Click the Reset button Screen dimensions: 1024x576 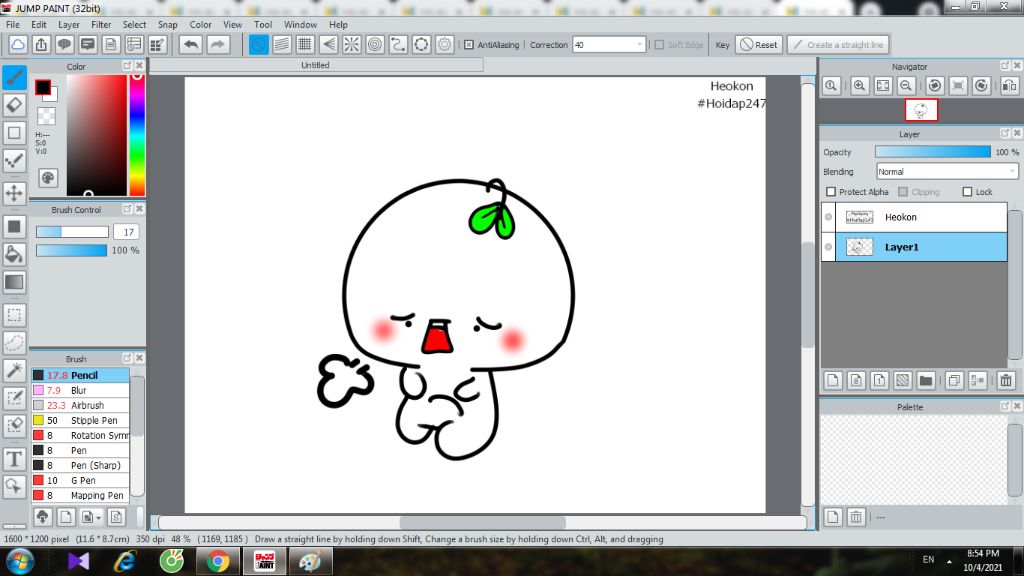pos(759,44)
